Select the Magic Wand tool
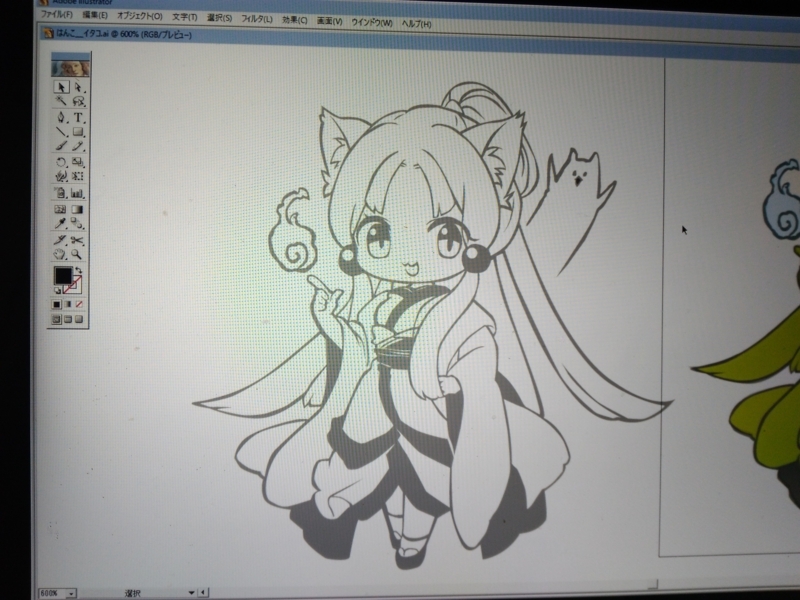The height and width of the screenshot is (600, 800). pos(61,101)
